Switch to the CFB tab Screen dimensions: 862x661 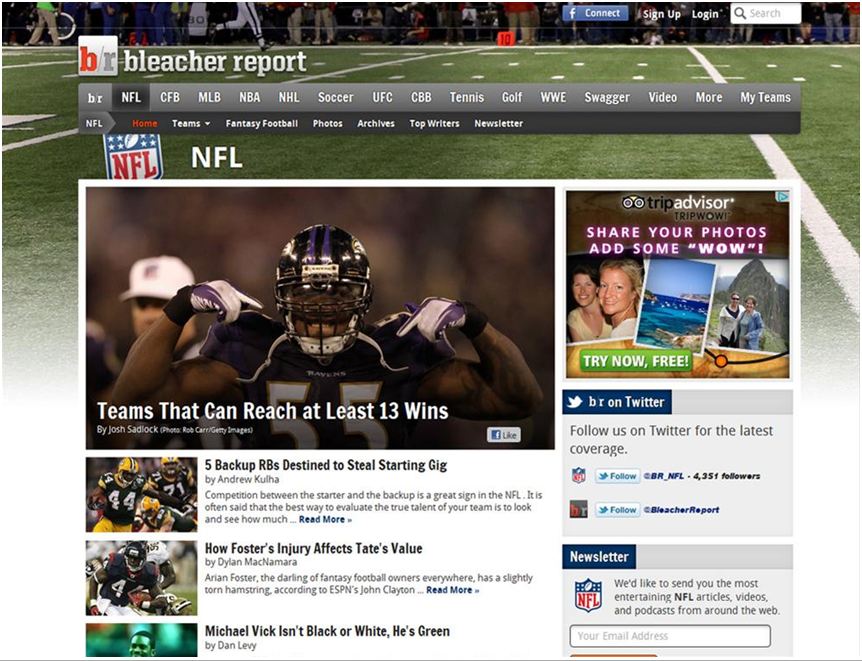[170, 97]
